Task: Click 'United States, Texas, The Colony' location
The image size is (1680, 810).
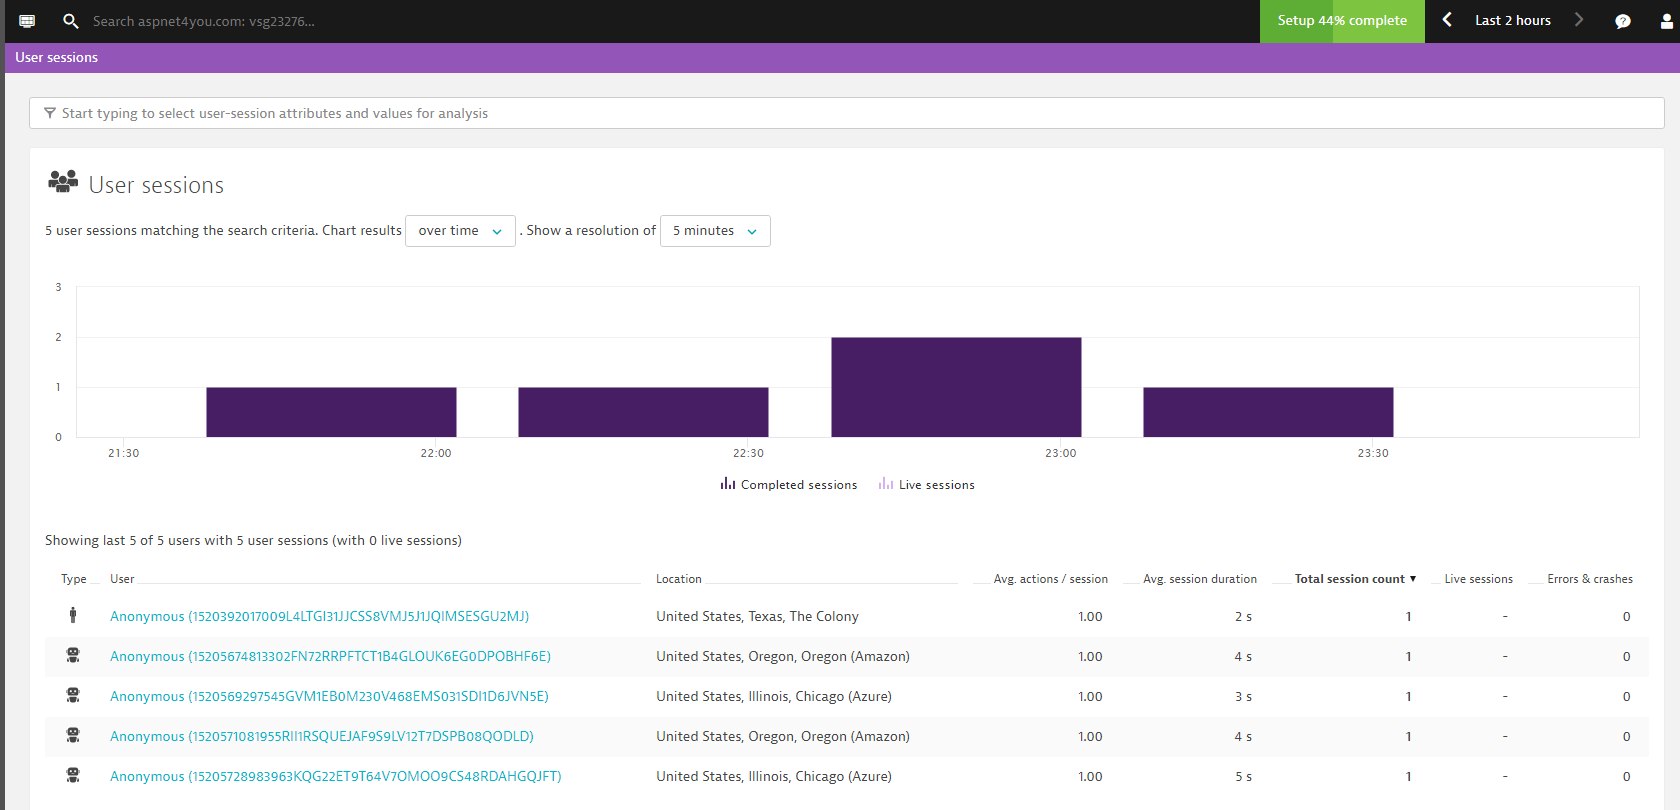Action: coord(757,617)
